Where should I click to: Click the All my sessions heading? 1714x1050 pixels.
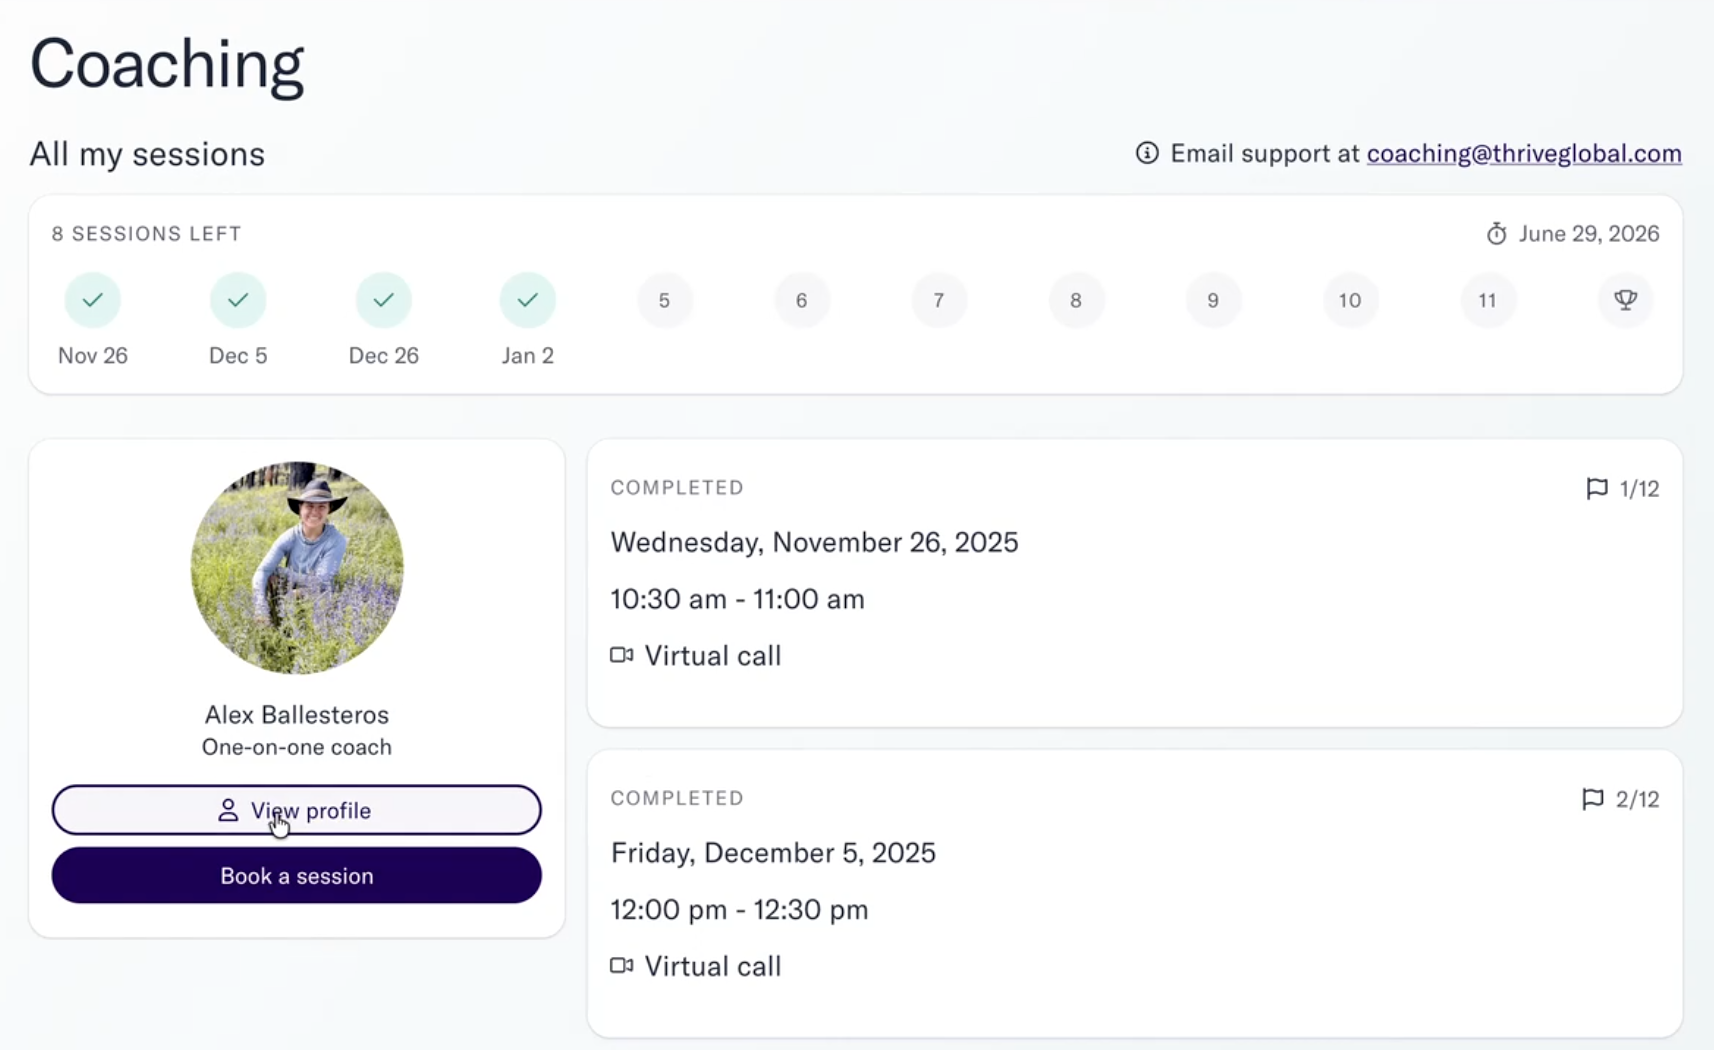point(147,154)
